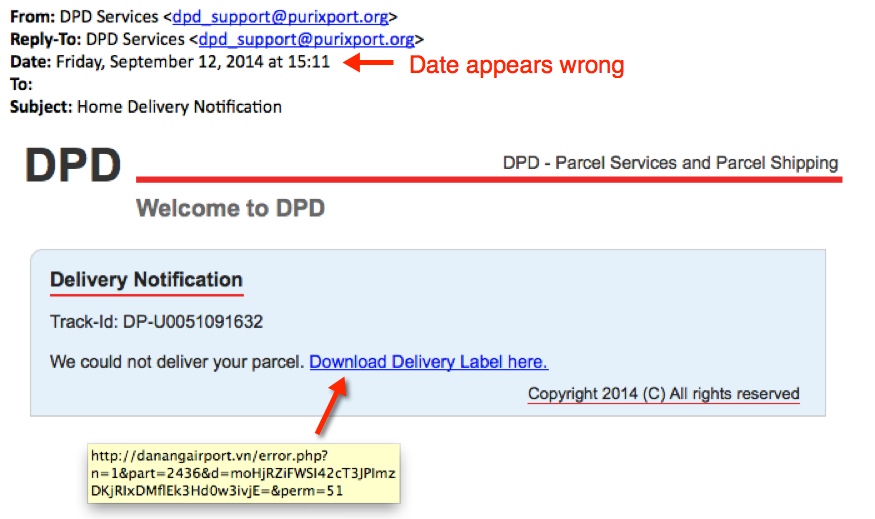The width and height of the screenshot is (875, 519).
Task: Click the DPD logo text
Action: coord(73,165)
